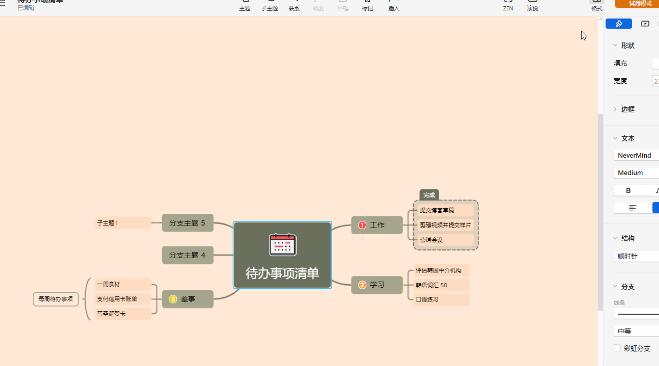Click the orange priority 2 marker on 学习

(362, 285)
